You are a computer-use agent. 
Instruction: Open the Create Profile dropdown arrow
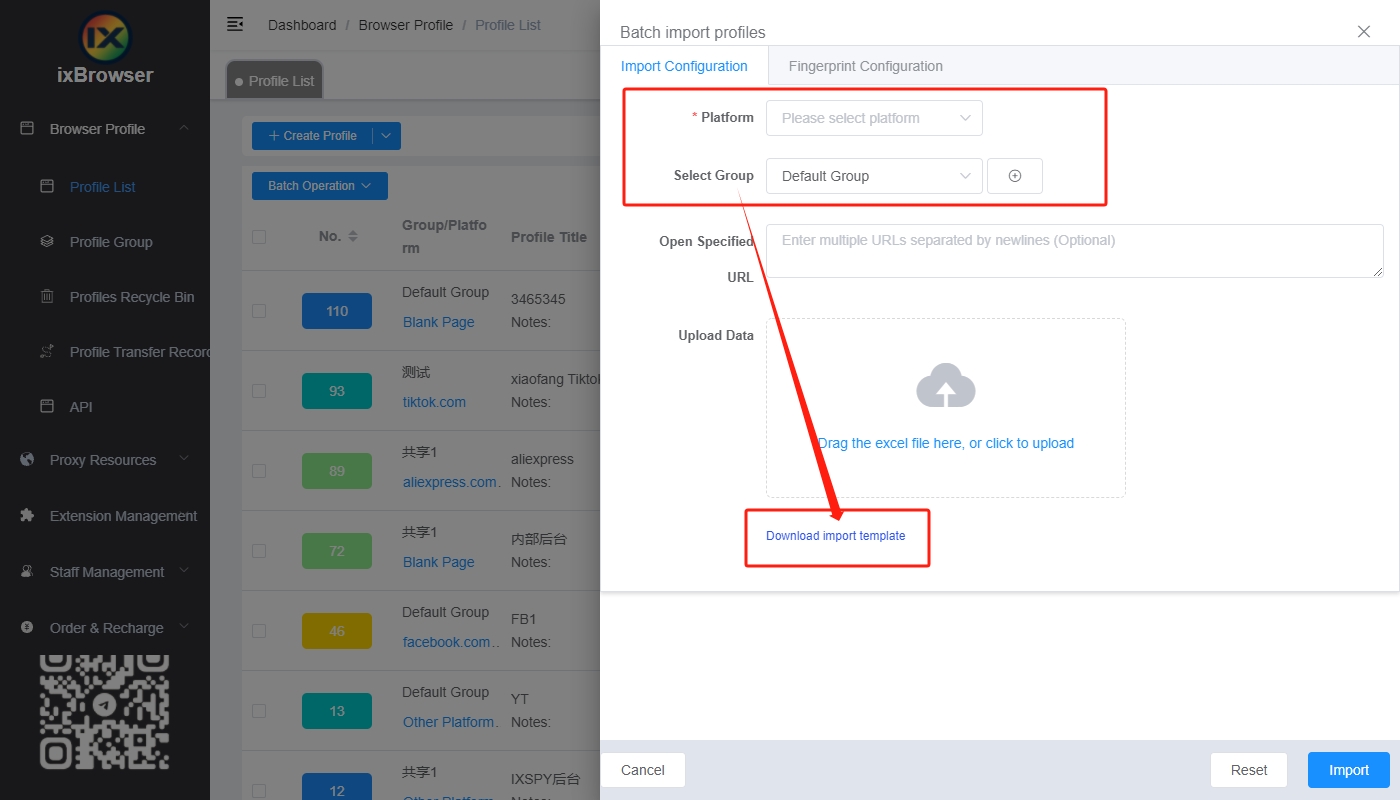[x=387, y=136]
